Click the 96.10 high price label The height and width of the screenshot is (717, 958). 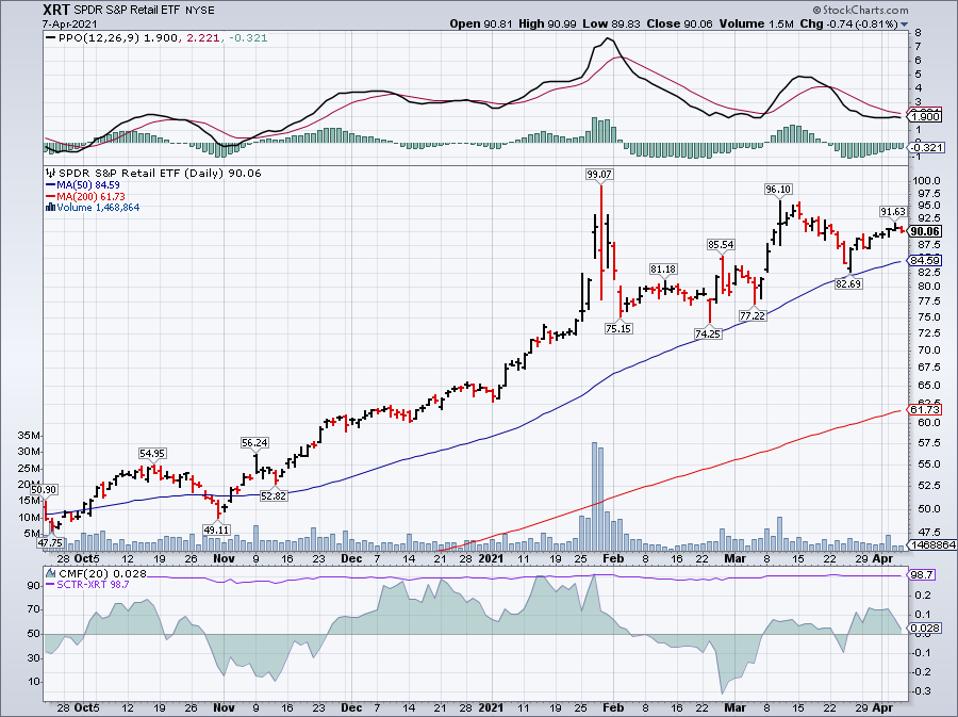pyautogui.click(x=778, y=189)
